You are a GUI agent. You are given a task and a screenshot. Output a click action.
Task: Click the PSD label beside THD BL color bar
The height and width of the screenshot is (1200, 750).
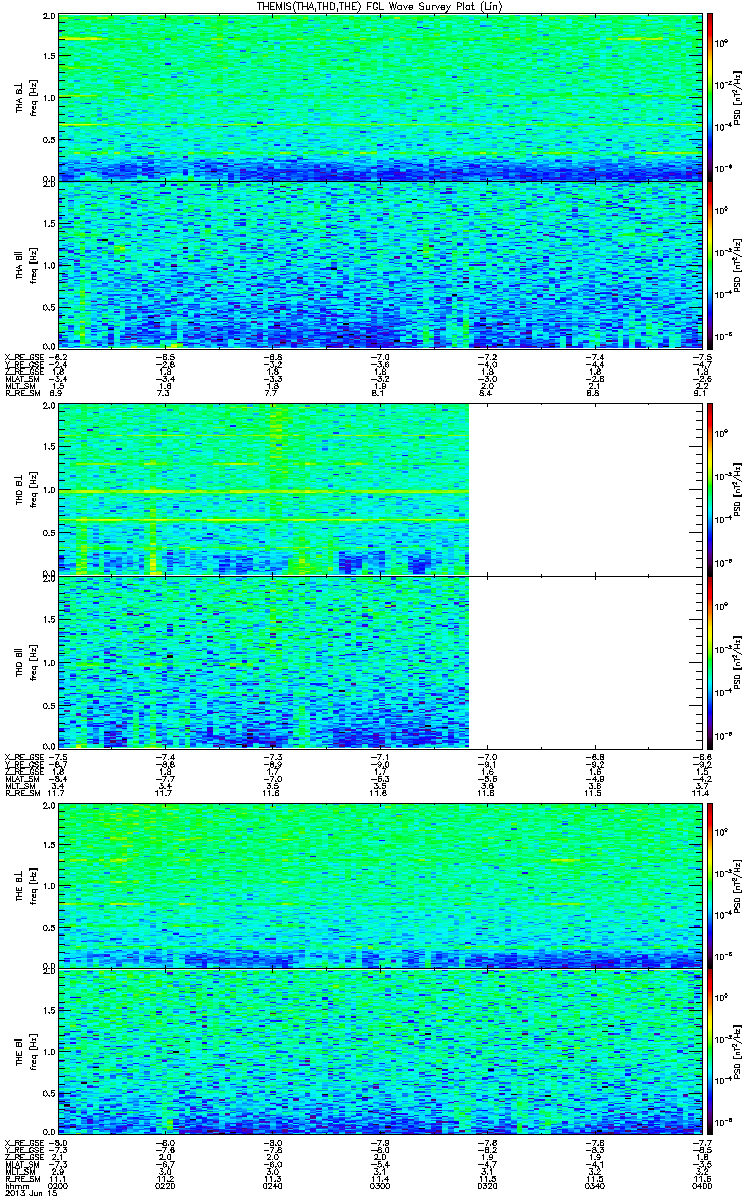tap(738, 489)
